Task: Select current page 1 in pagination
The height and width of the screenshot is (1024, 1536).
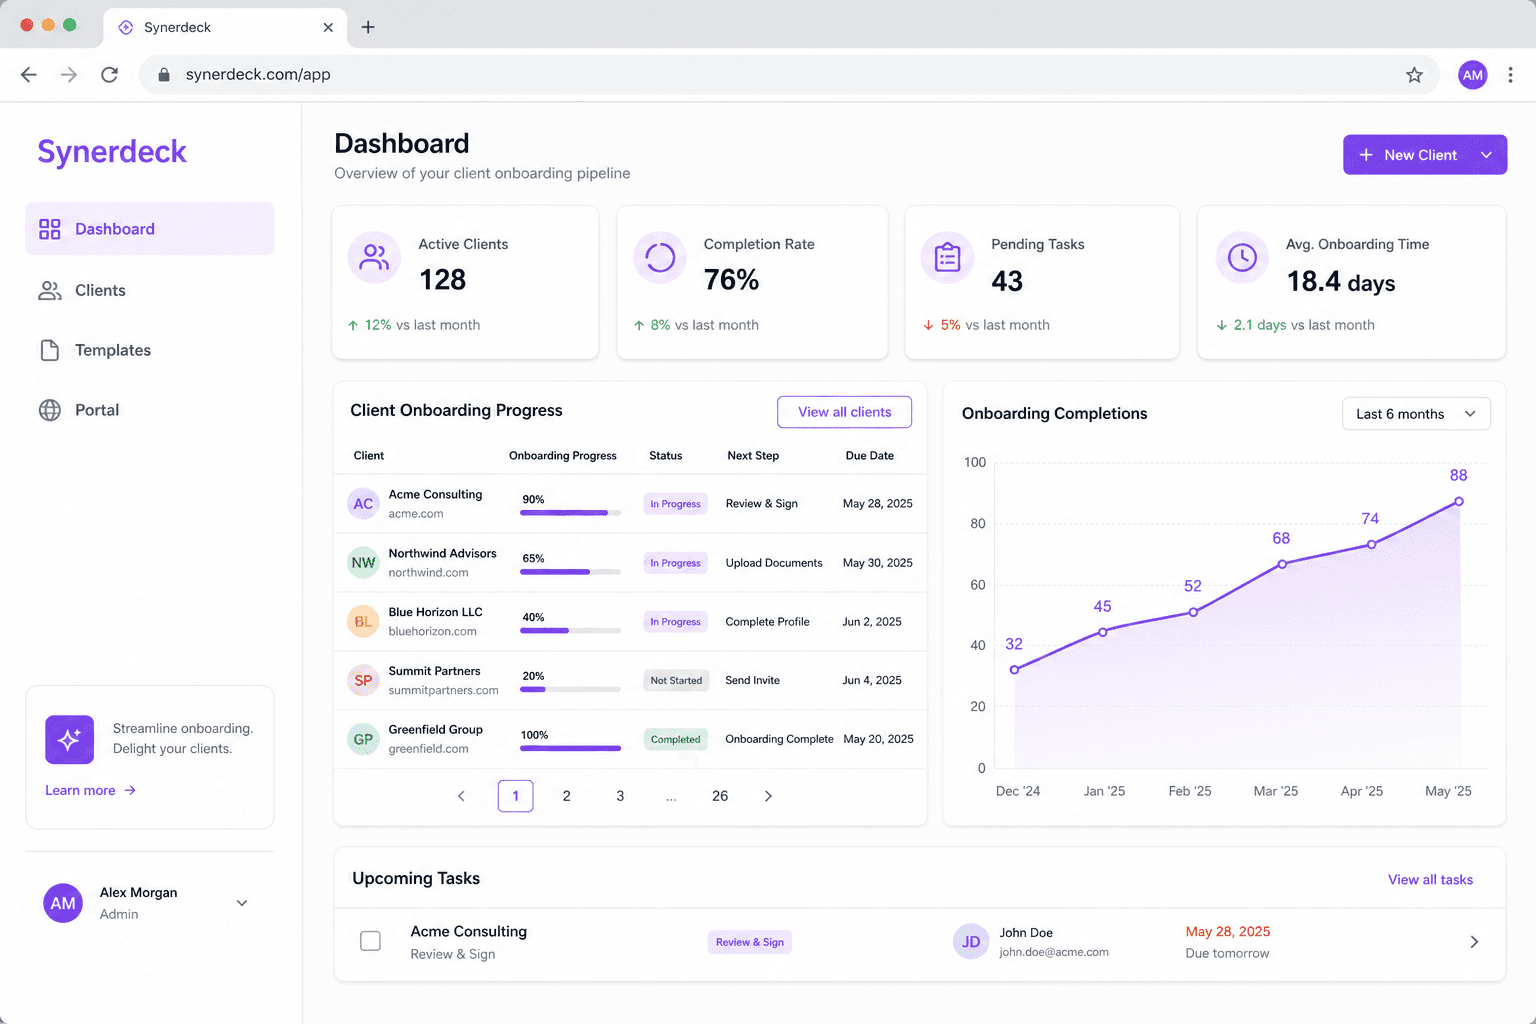Action: 516,796
